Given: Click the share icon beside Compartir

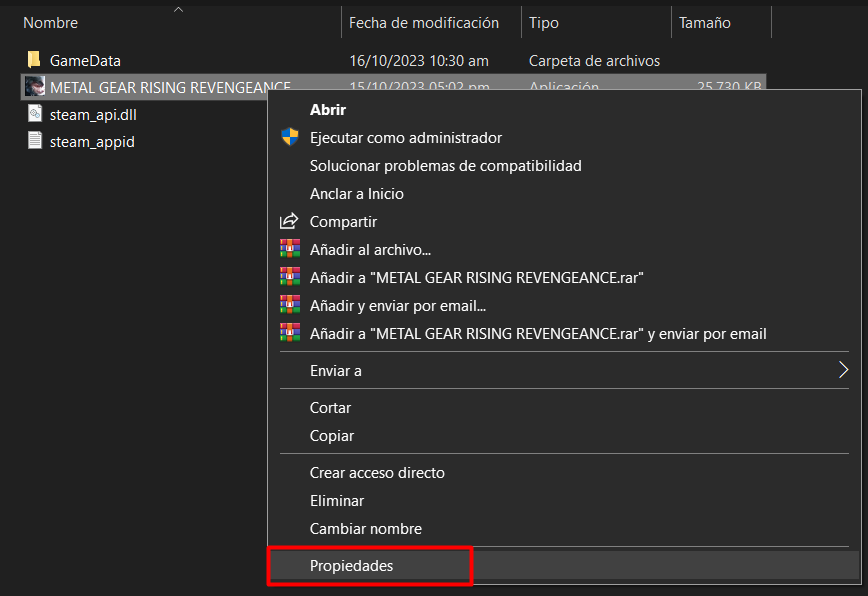Looking at the screenshot, I should tap(289, 222).
